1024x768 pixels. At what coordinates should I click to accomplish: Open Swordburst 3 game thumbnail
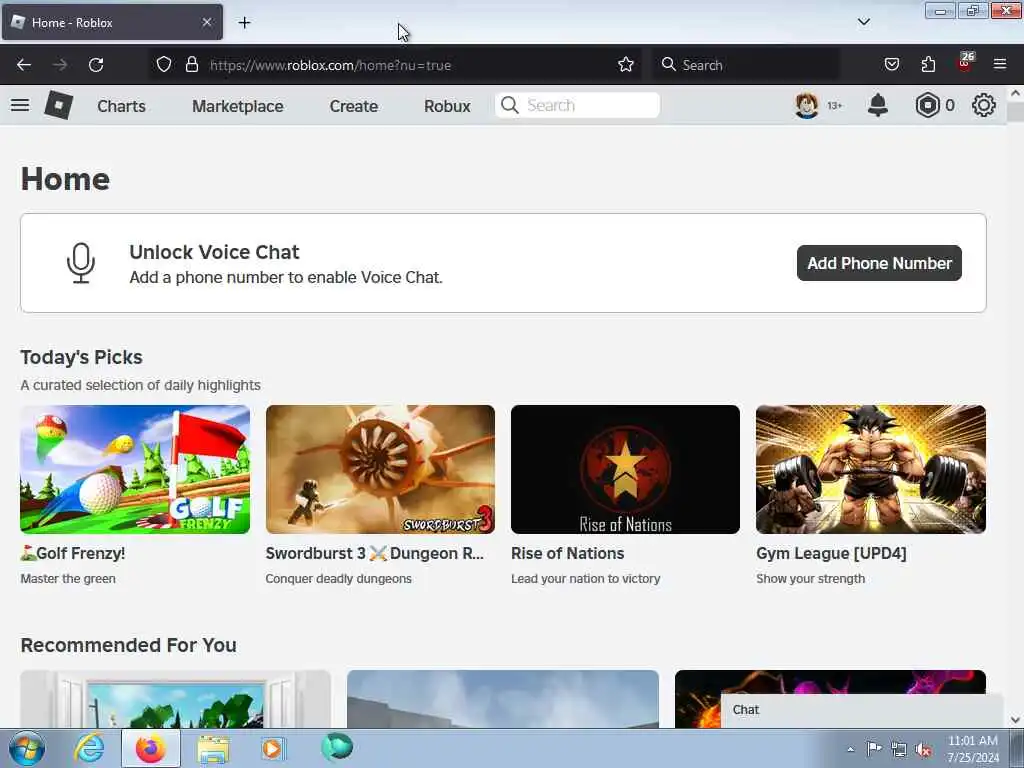click(x=380, y=469)
